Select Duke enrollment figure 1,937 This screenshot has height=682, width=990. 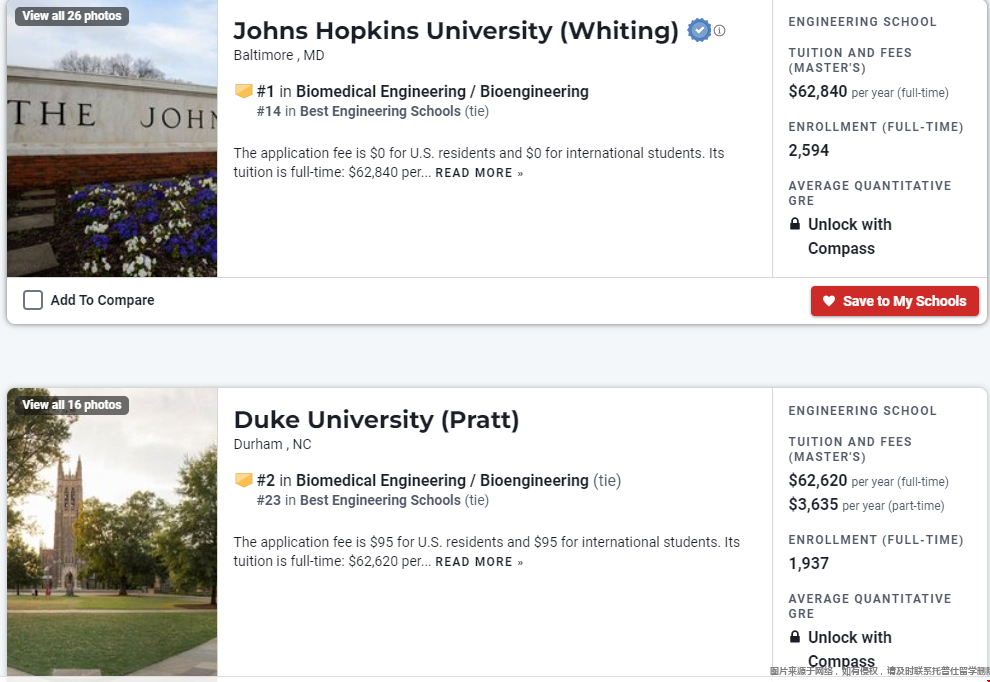(x=809, y=563)
